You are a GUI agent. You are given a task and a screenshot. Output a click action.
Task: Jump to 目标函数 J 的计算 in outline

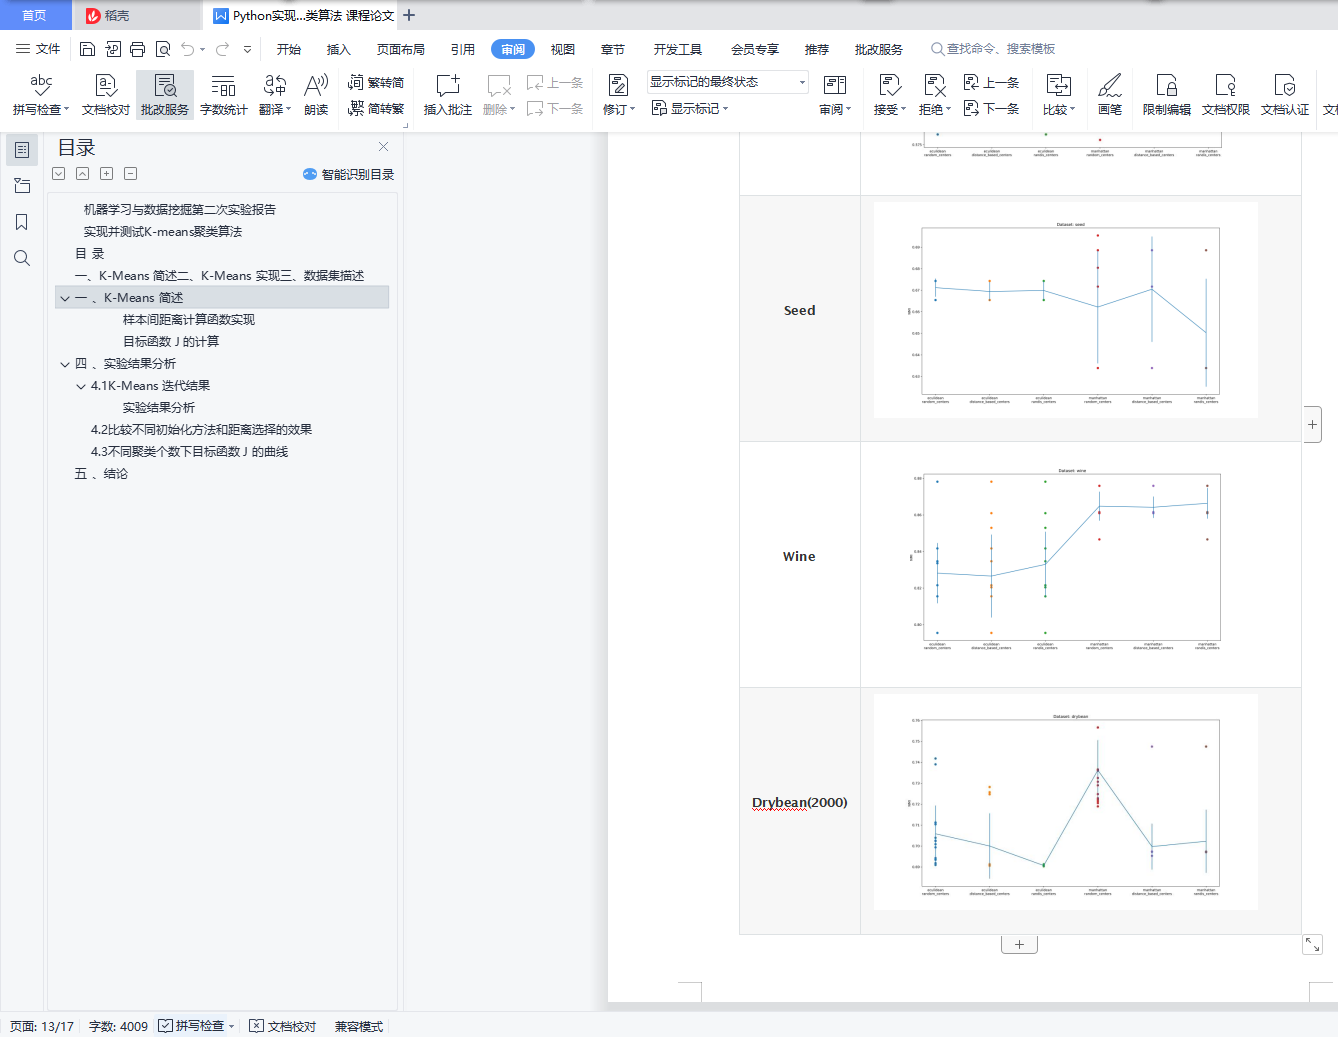[171, 342]
